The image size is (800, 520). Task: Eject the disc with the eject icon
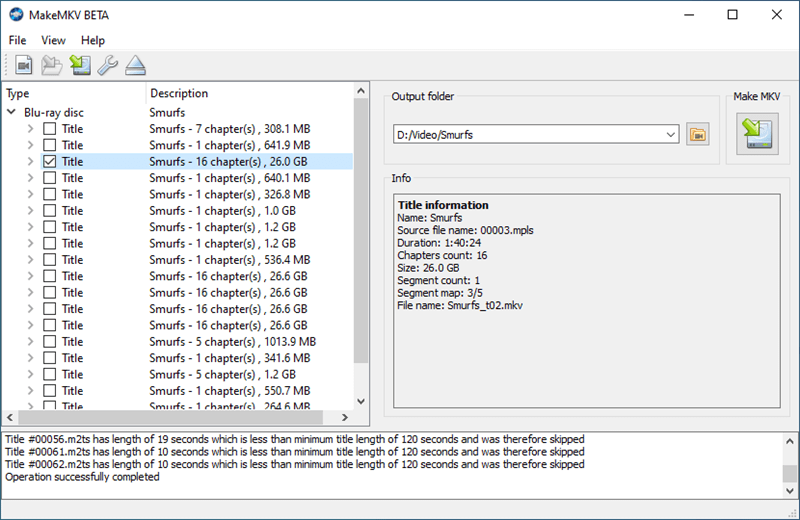coord(135,65)
